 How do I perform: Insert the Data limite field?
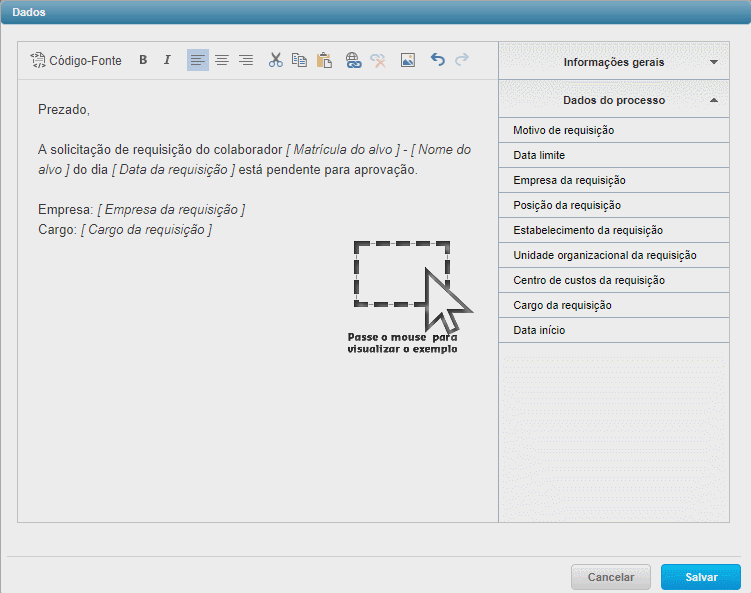(539, 155)
